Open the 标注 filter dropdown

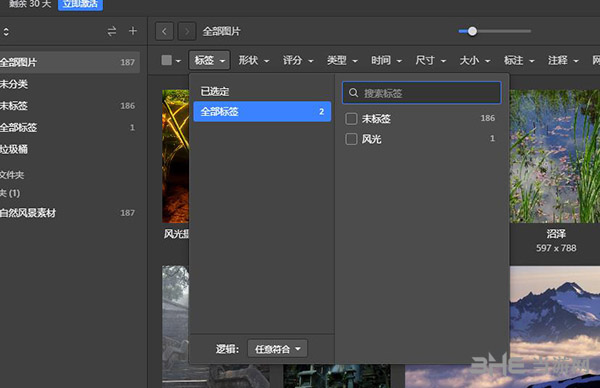(519, 60)
